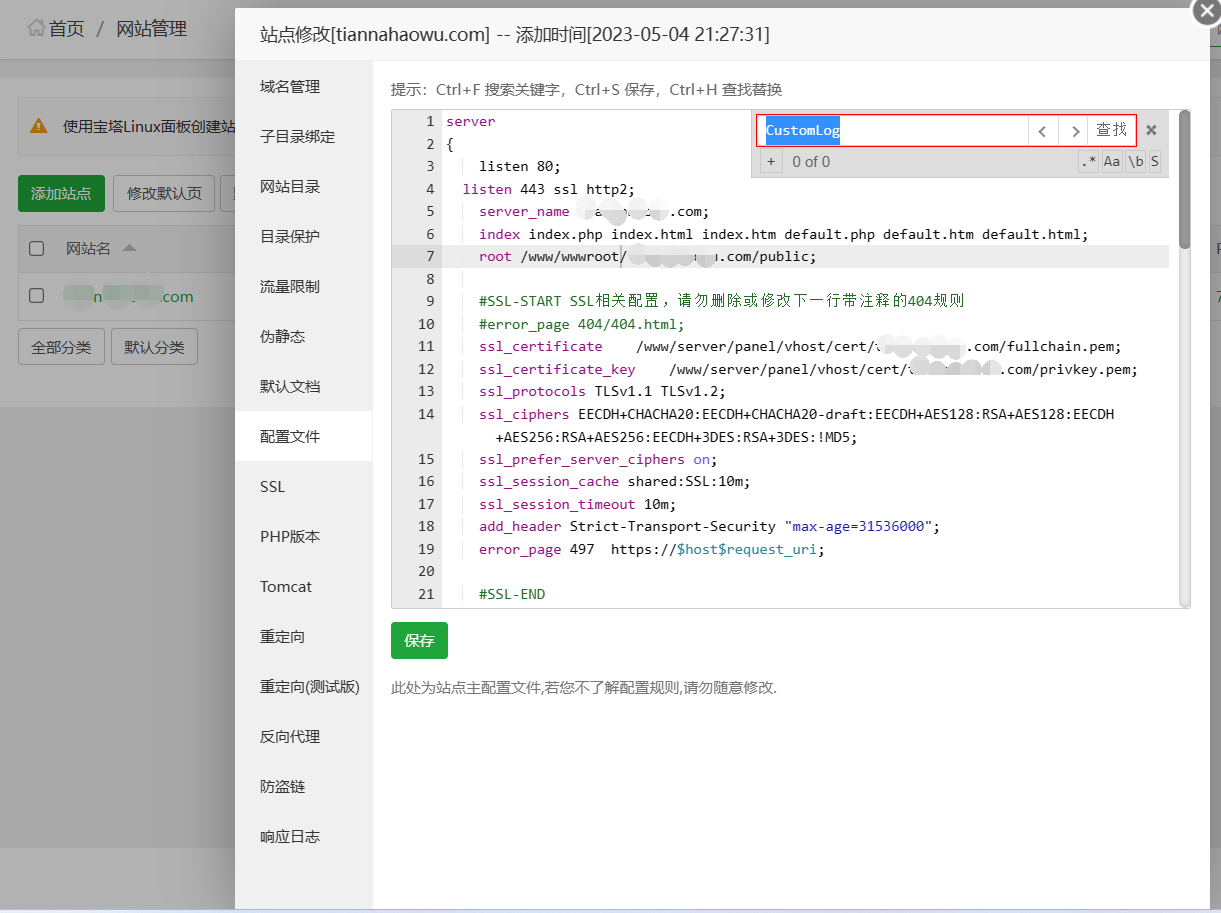Click 网站管理 in the breadcrumb
Image resolution: width=1221 pixels, height=913 pixels.
tap(152, 29)
